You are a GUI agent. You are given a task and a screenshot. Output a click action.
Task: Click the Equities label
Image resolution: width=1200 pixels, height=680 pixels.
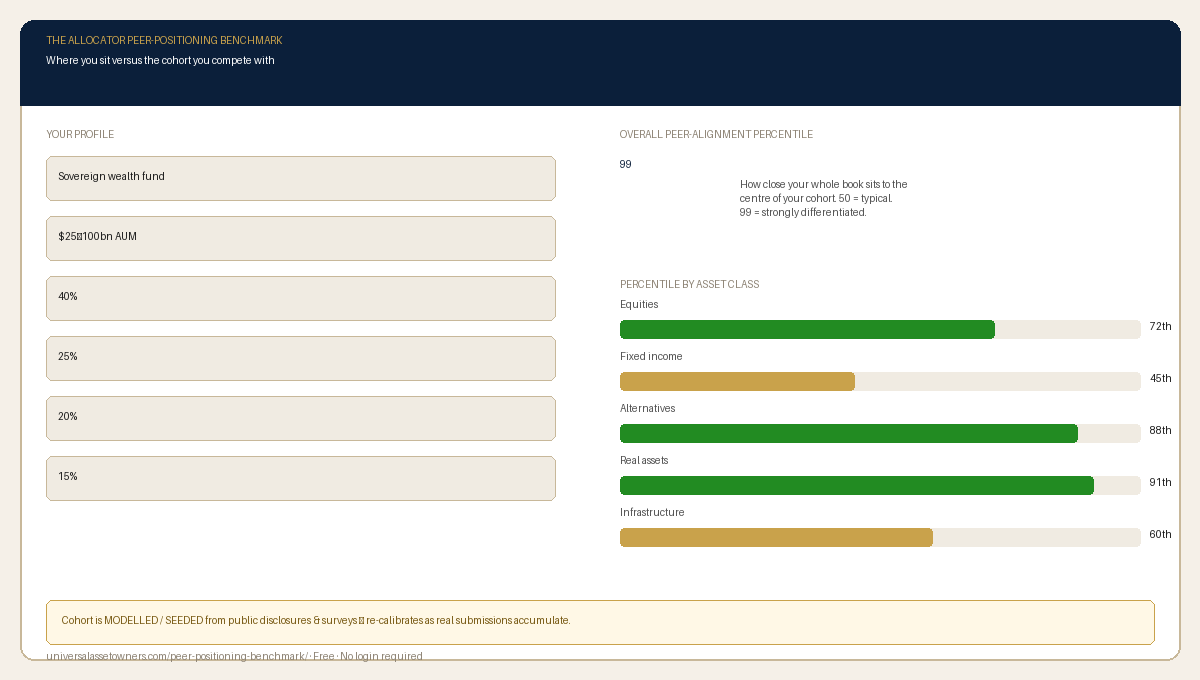coord(639,305)
